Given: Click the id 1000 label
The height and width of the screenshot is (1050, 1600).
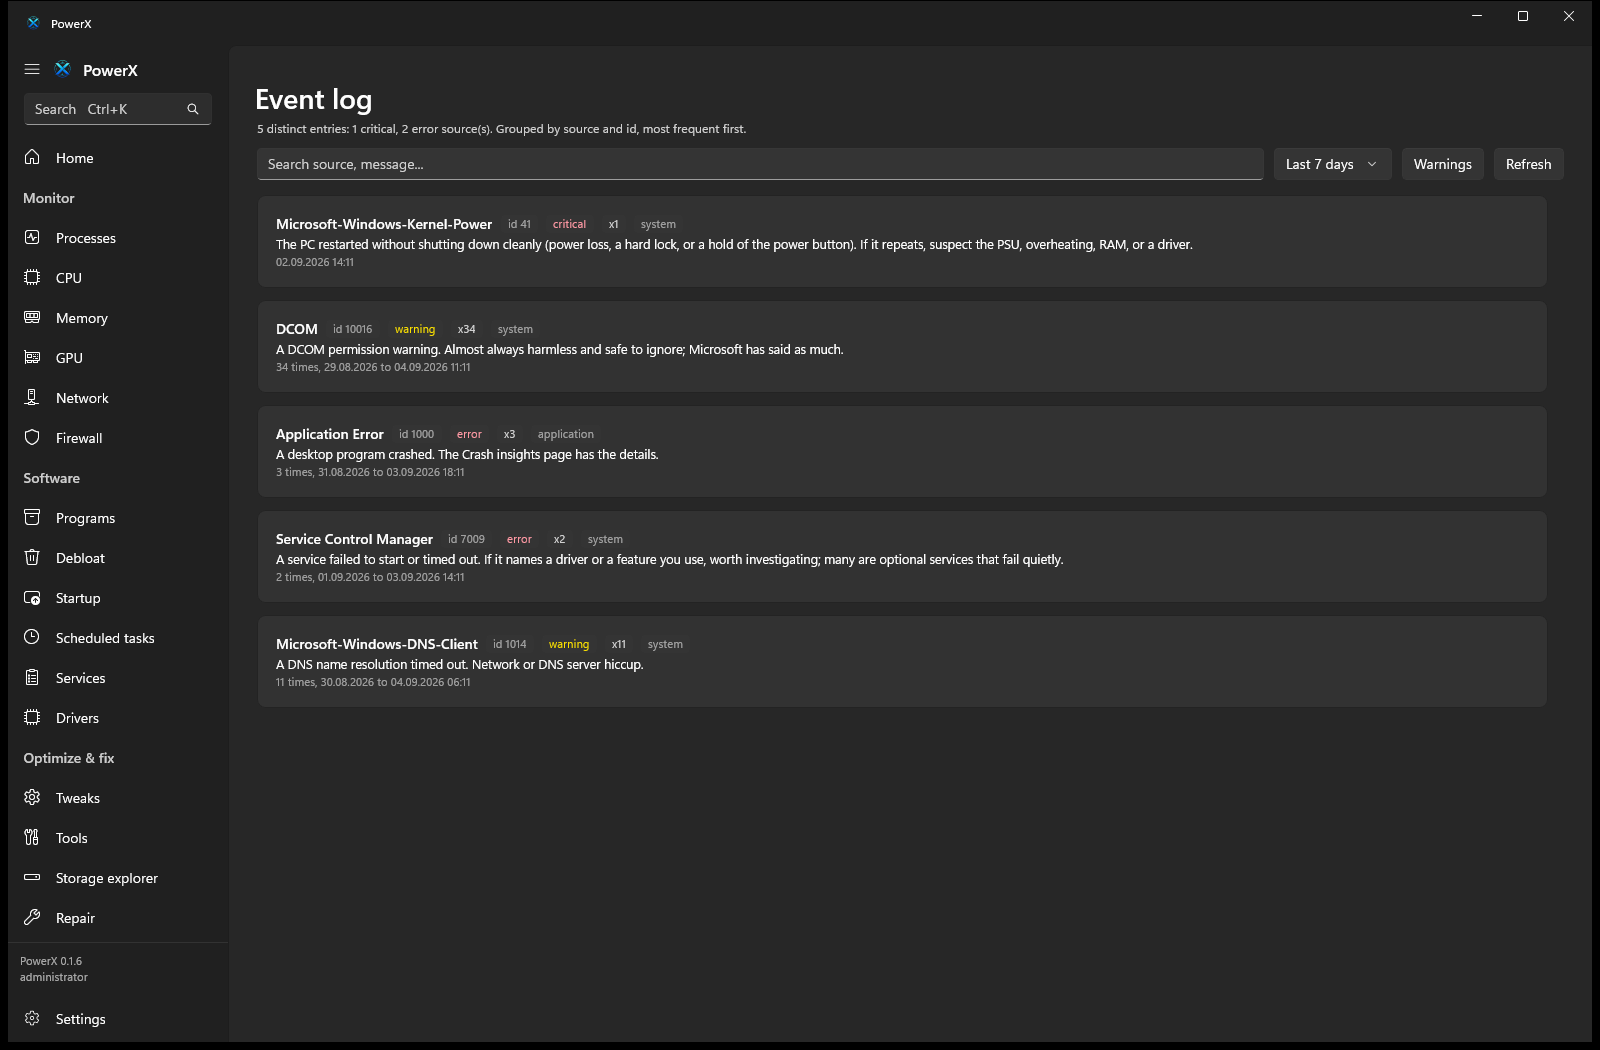Looking at the screenshot, I should point(416,434).
